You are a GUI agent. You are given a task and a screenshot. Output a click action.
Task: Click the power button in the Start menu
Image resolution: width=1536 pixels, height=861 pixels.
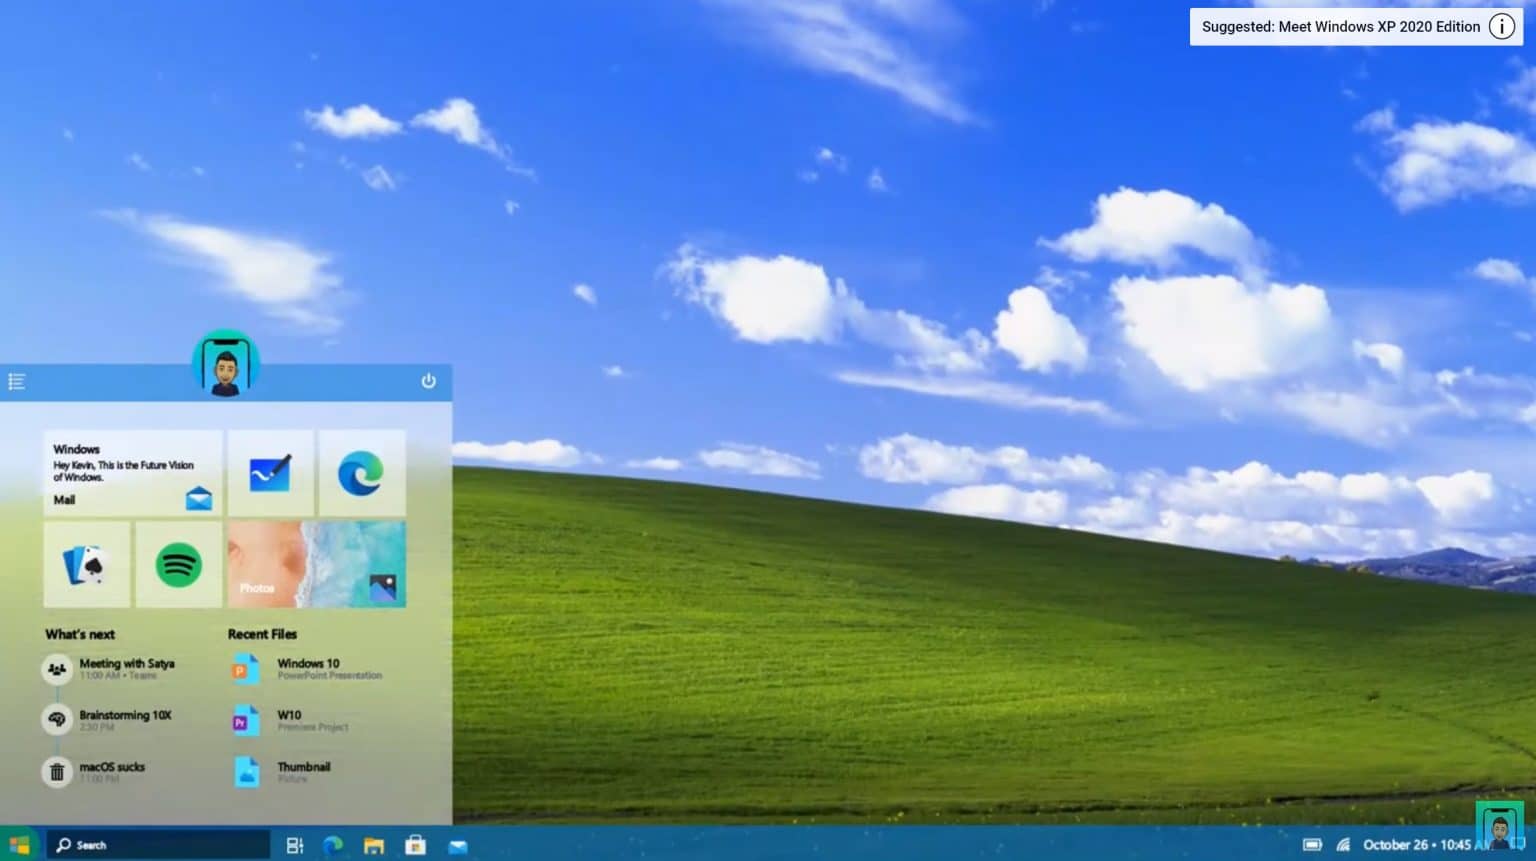(428, 381)
